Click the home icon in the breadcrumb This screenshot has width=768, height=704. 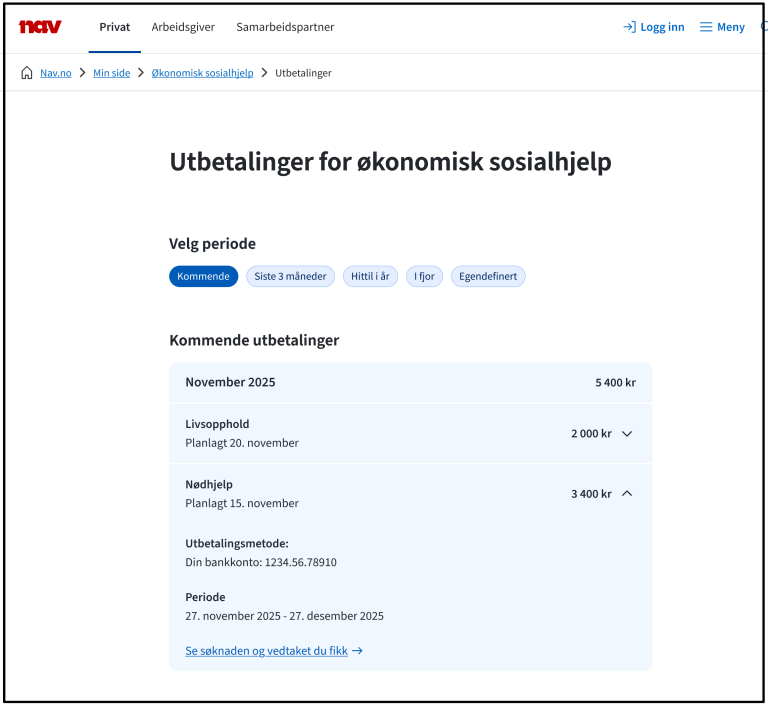[27, 73]
